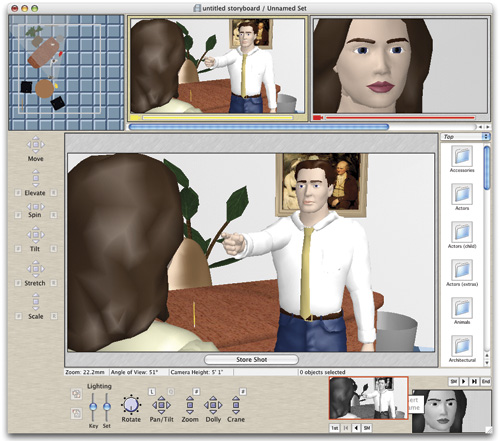This screenshot has height=441, width=500.
Task: Toggle the R button right of Spin
Action: (53, 215)
